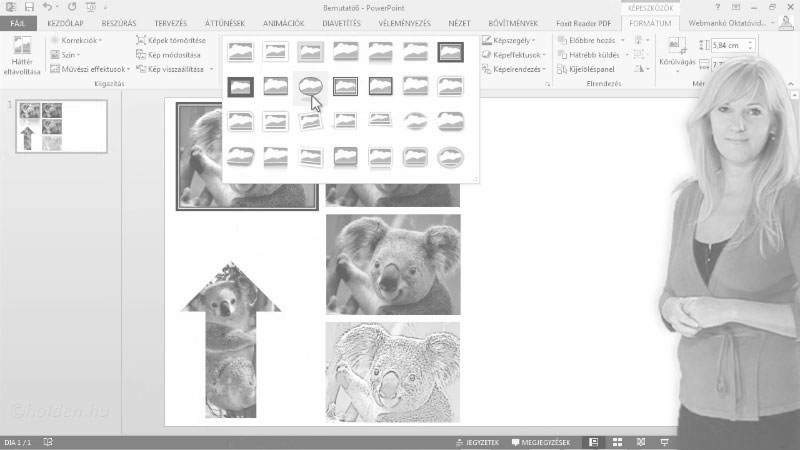Redo the last action
Screen dimensions: 800x450
tap(72, 7)
